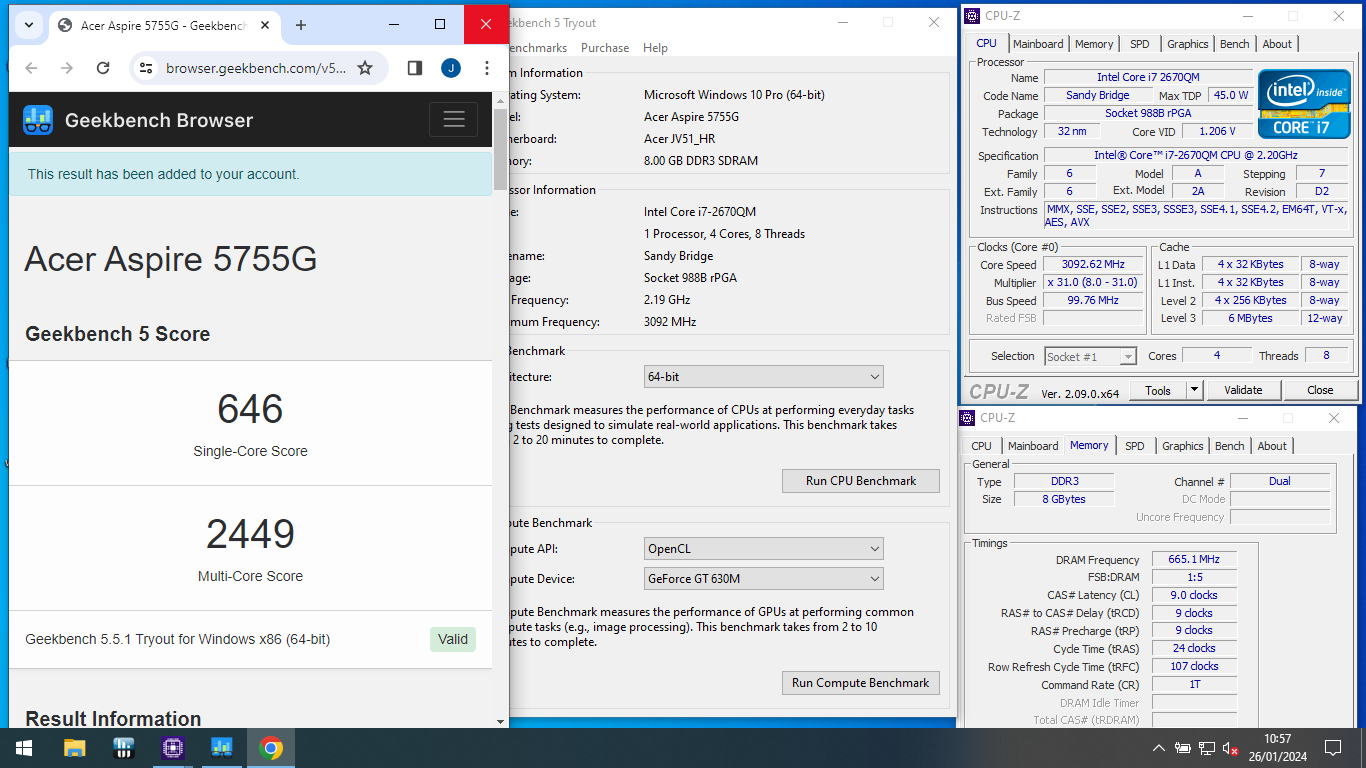Open Chrome tab search dropdown
The height and width of the screenshot is (768, 1366).
click(27, 25)
